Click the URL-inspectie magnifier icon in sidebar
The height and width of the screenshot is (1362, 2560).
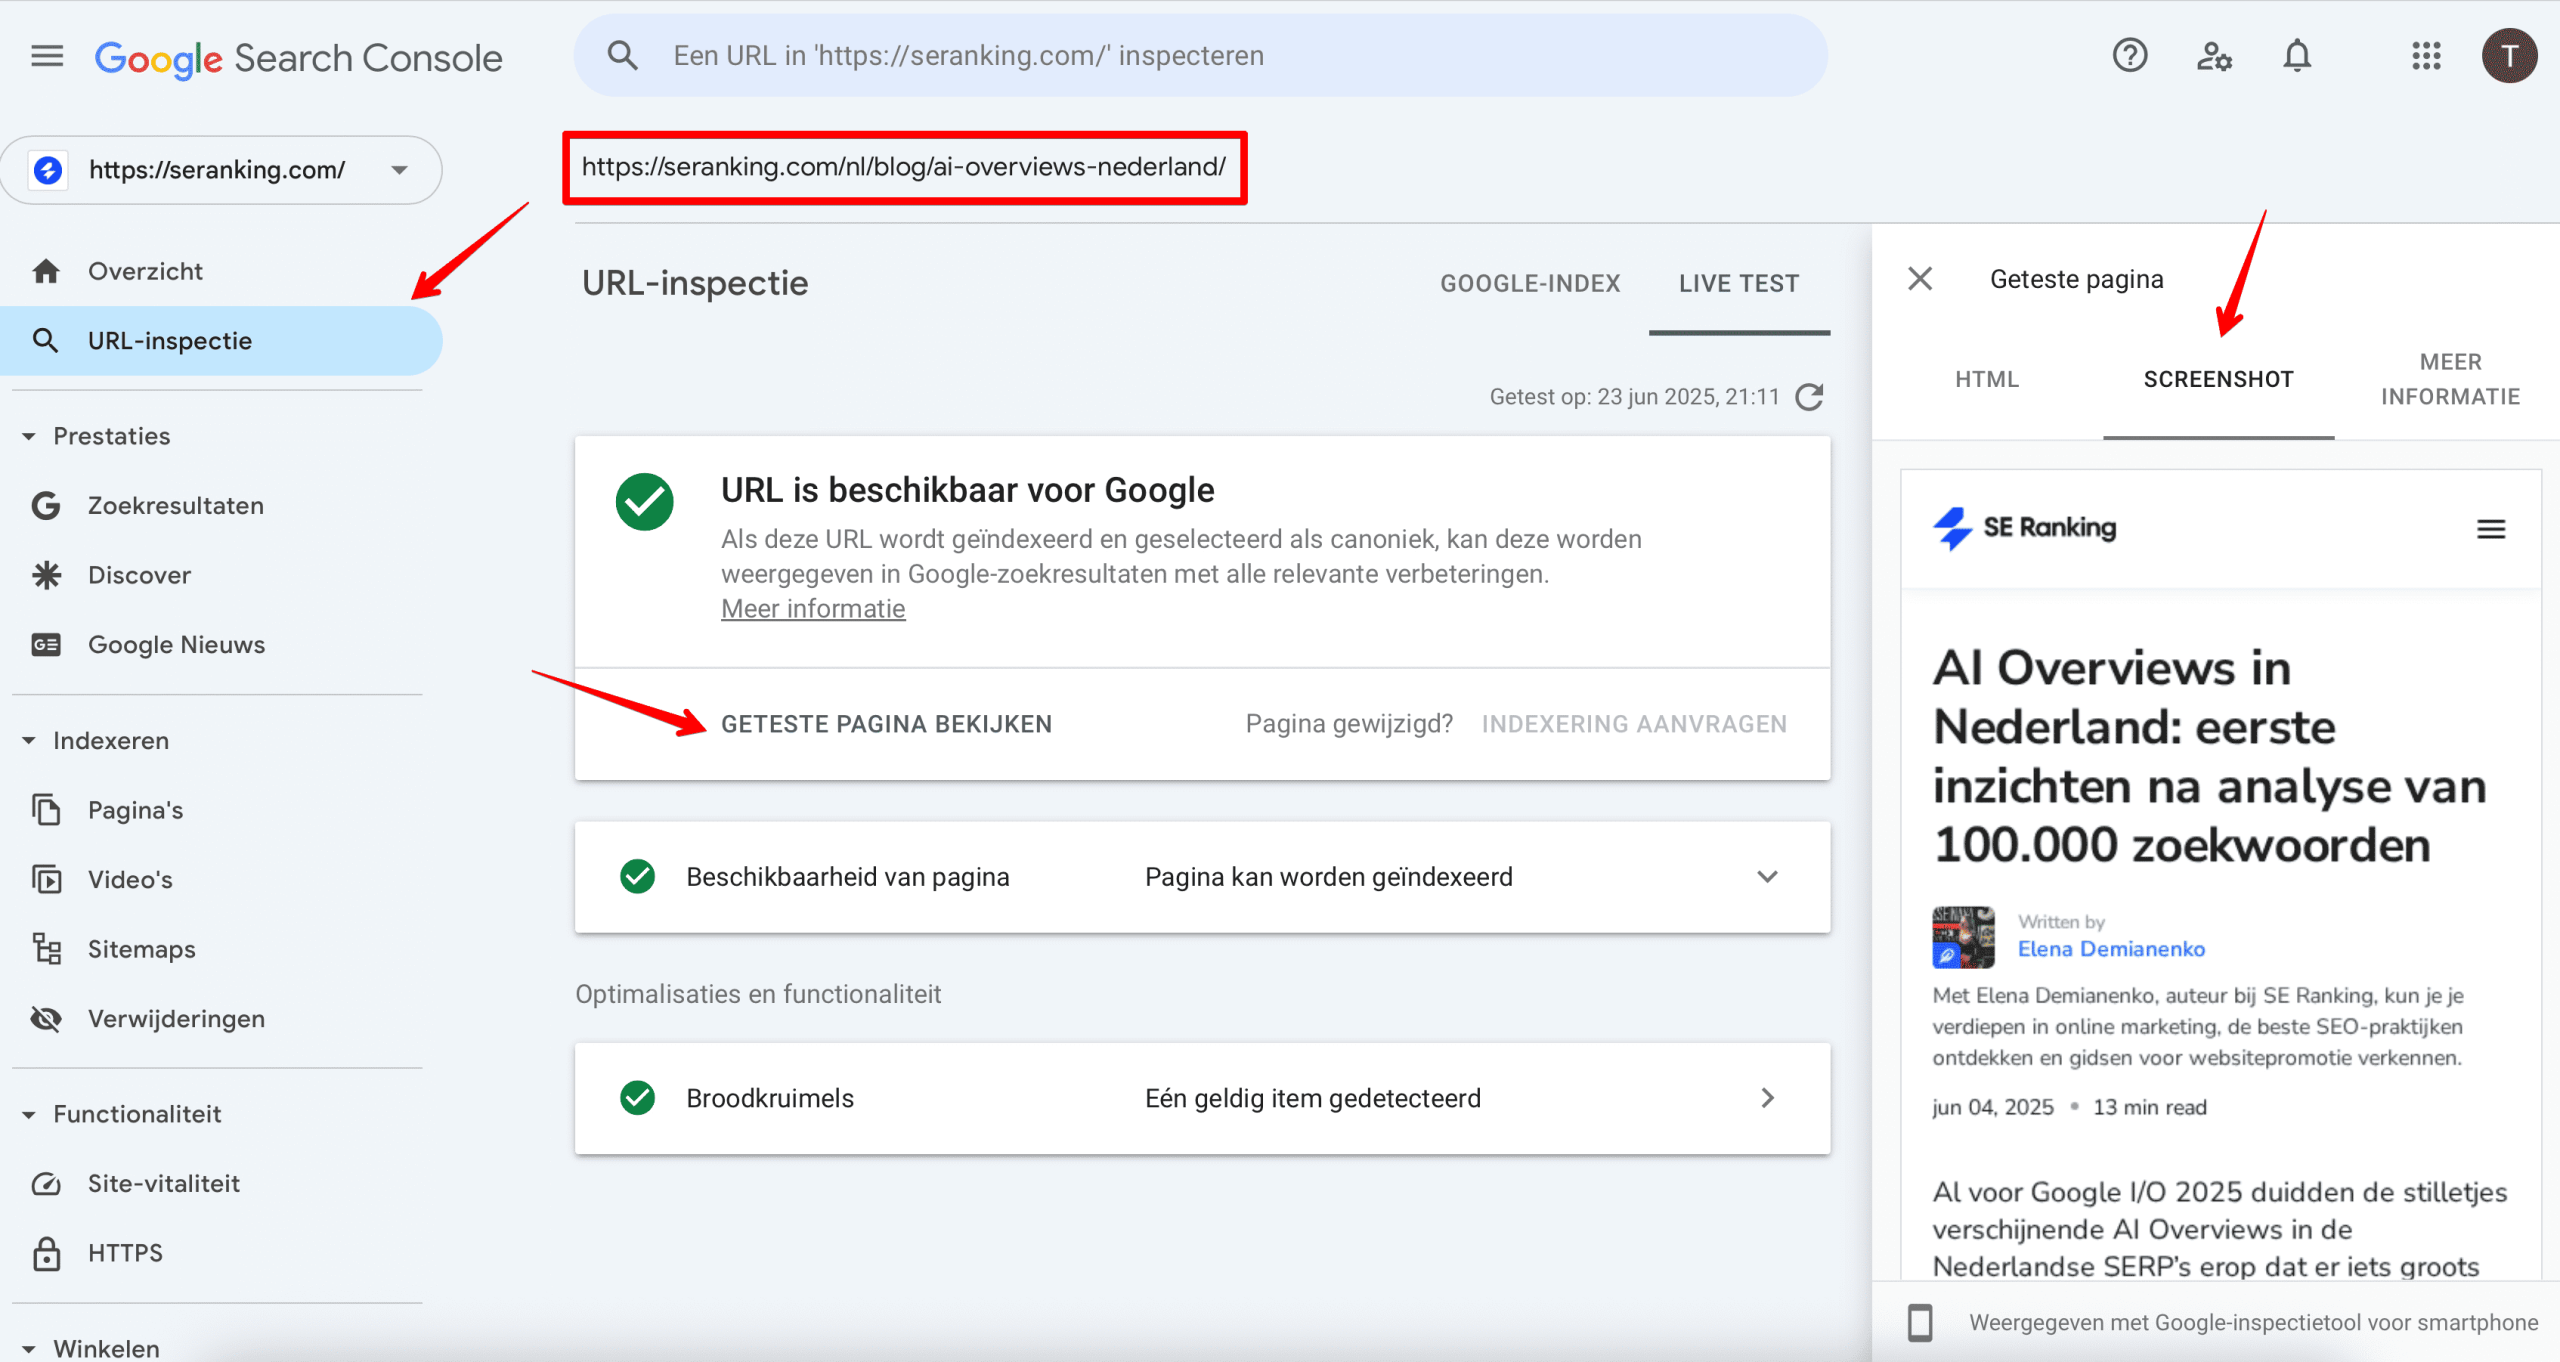(x=45, y=341)
